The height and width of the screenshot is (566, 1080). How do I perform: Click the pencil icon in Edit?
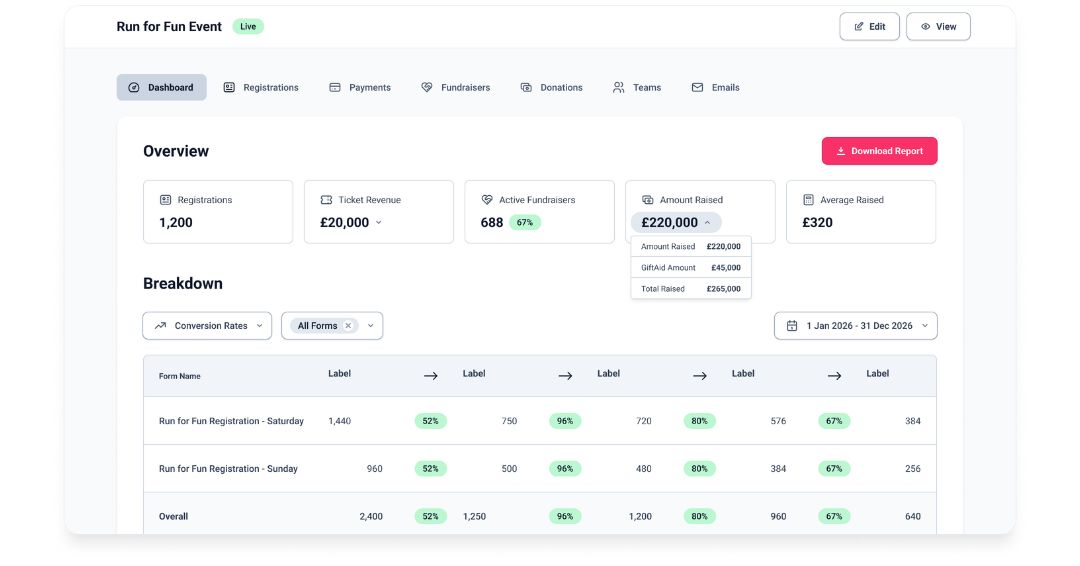click(859, 27)
